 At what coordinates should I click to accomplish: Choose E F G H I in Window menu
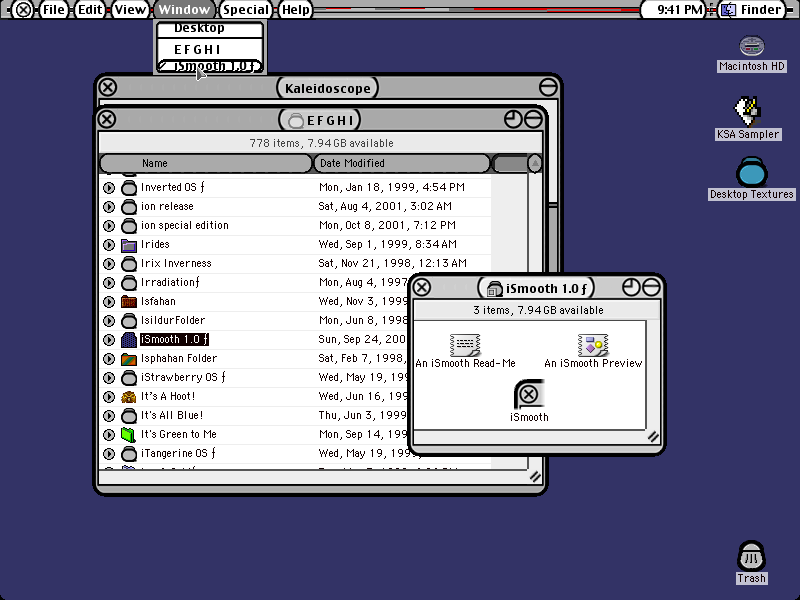(210, 49)
